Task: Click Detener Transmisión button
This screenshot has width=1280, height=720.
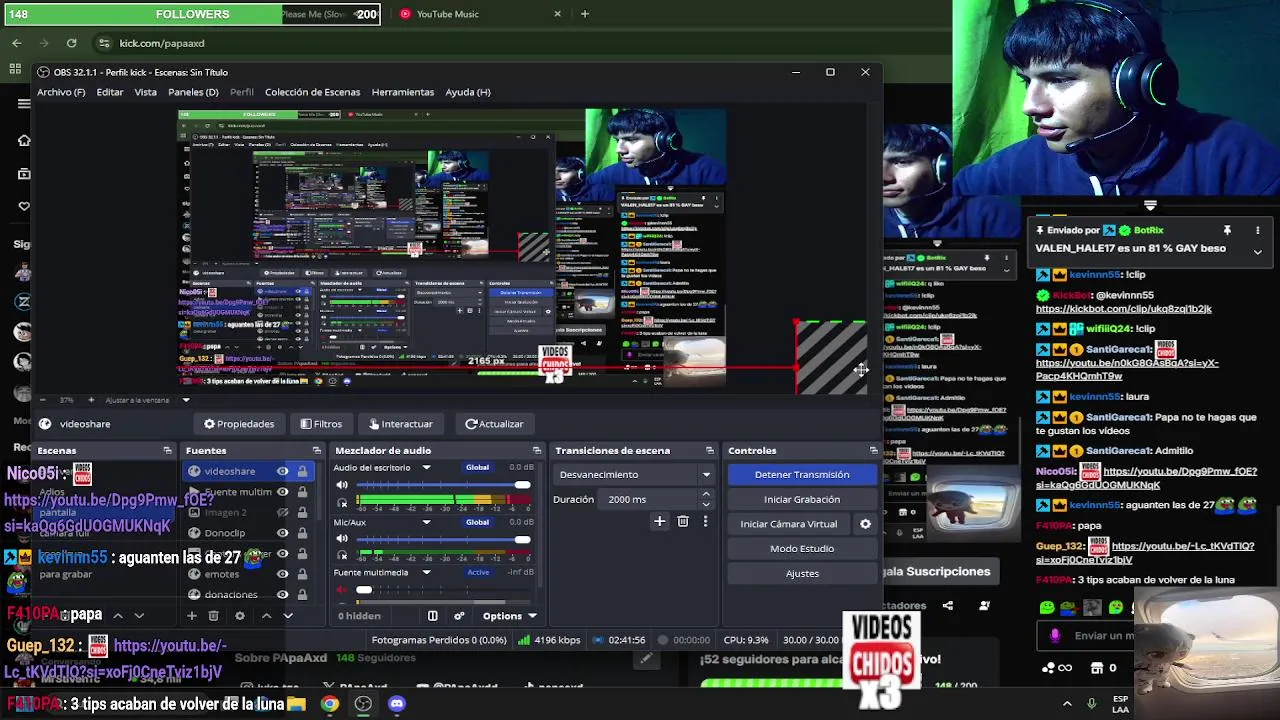Action: pyautogui.click(x=802, y=475)
